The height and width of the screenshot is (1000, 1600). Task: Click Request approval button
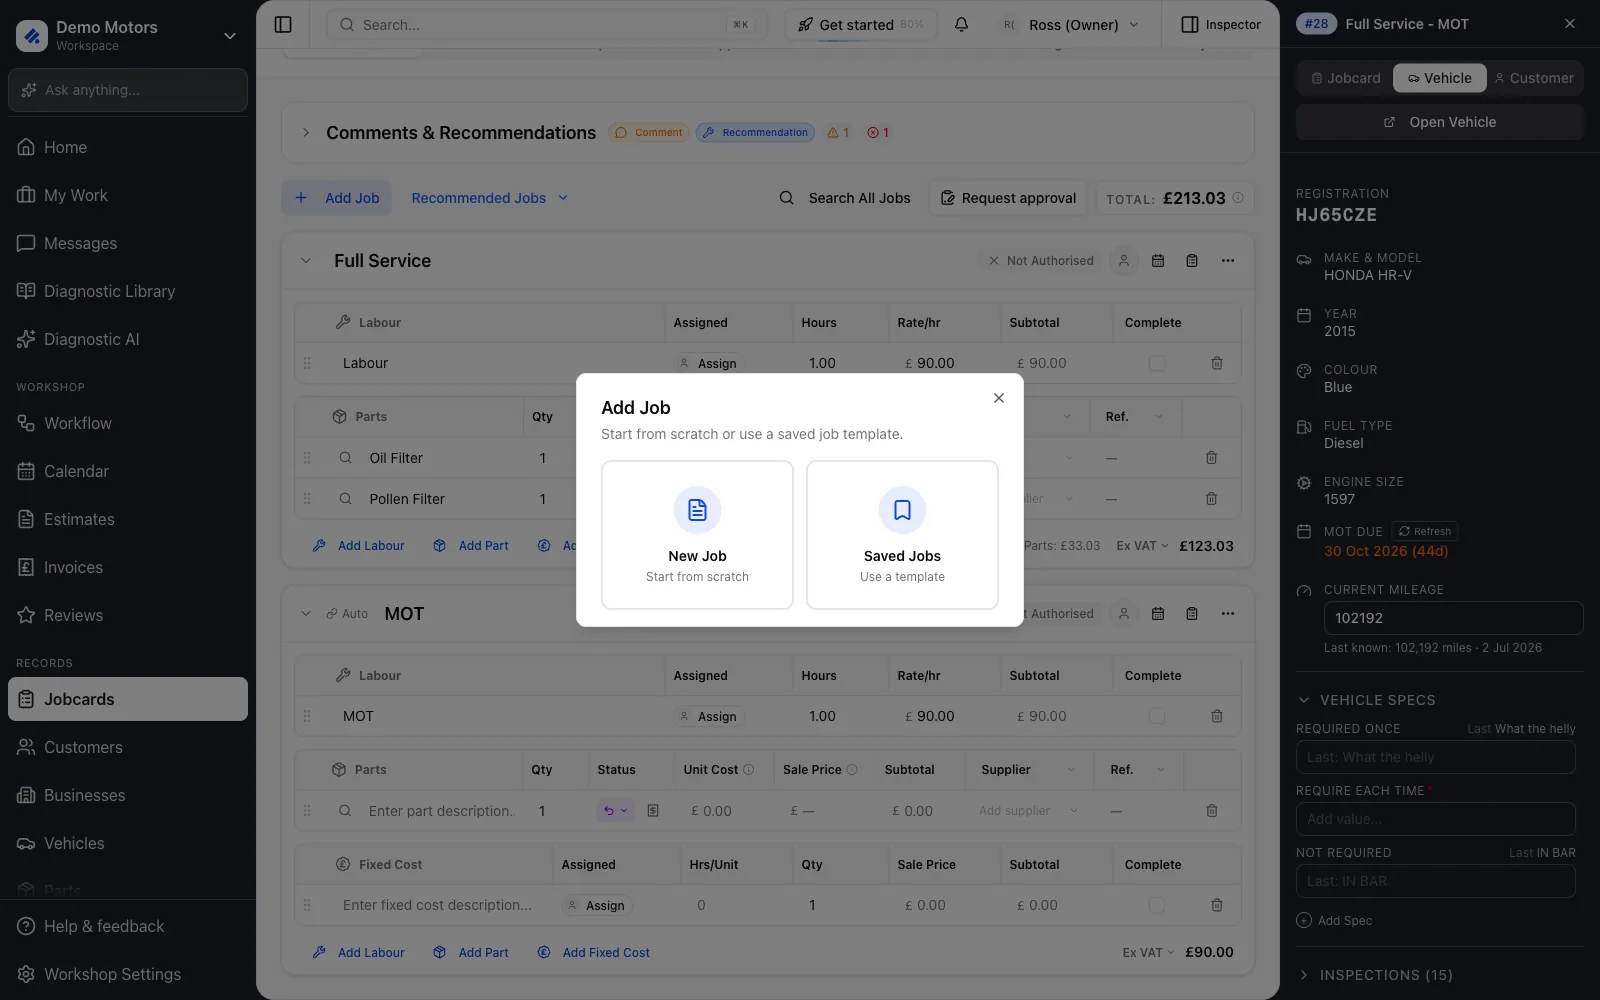coord(1008,198)
